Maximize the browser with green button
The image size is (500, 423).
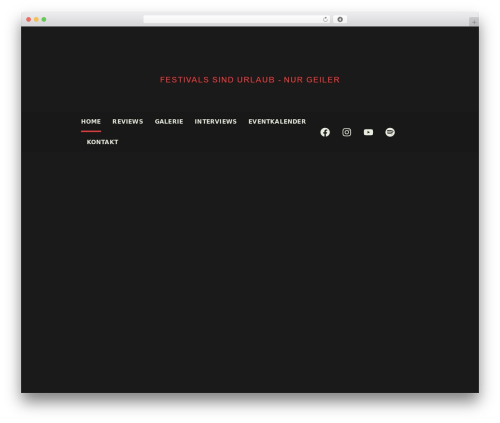tap(44, 19)
